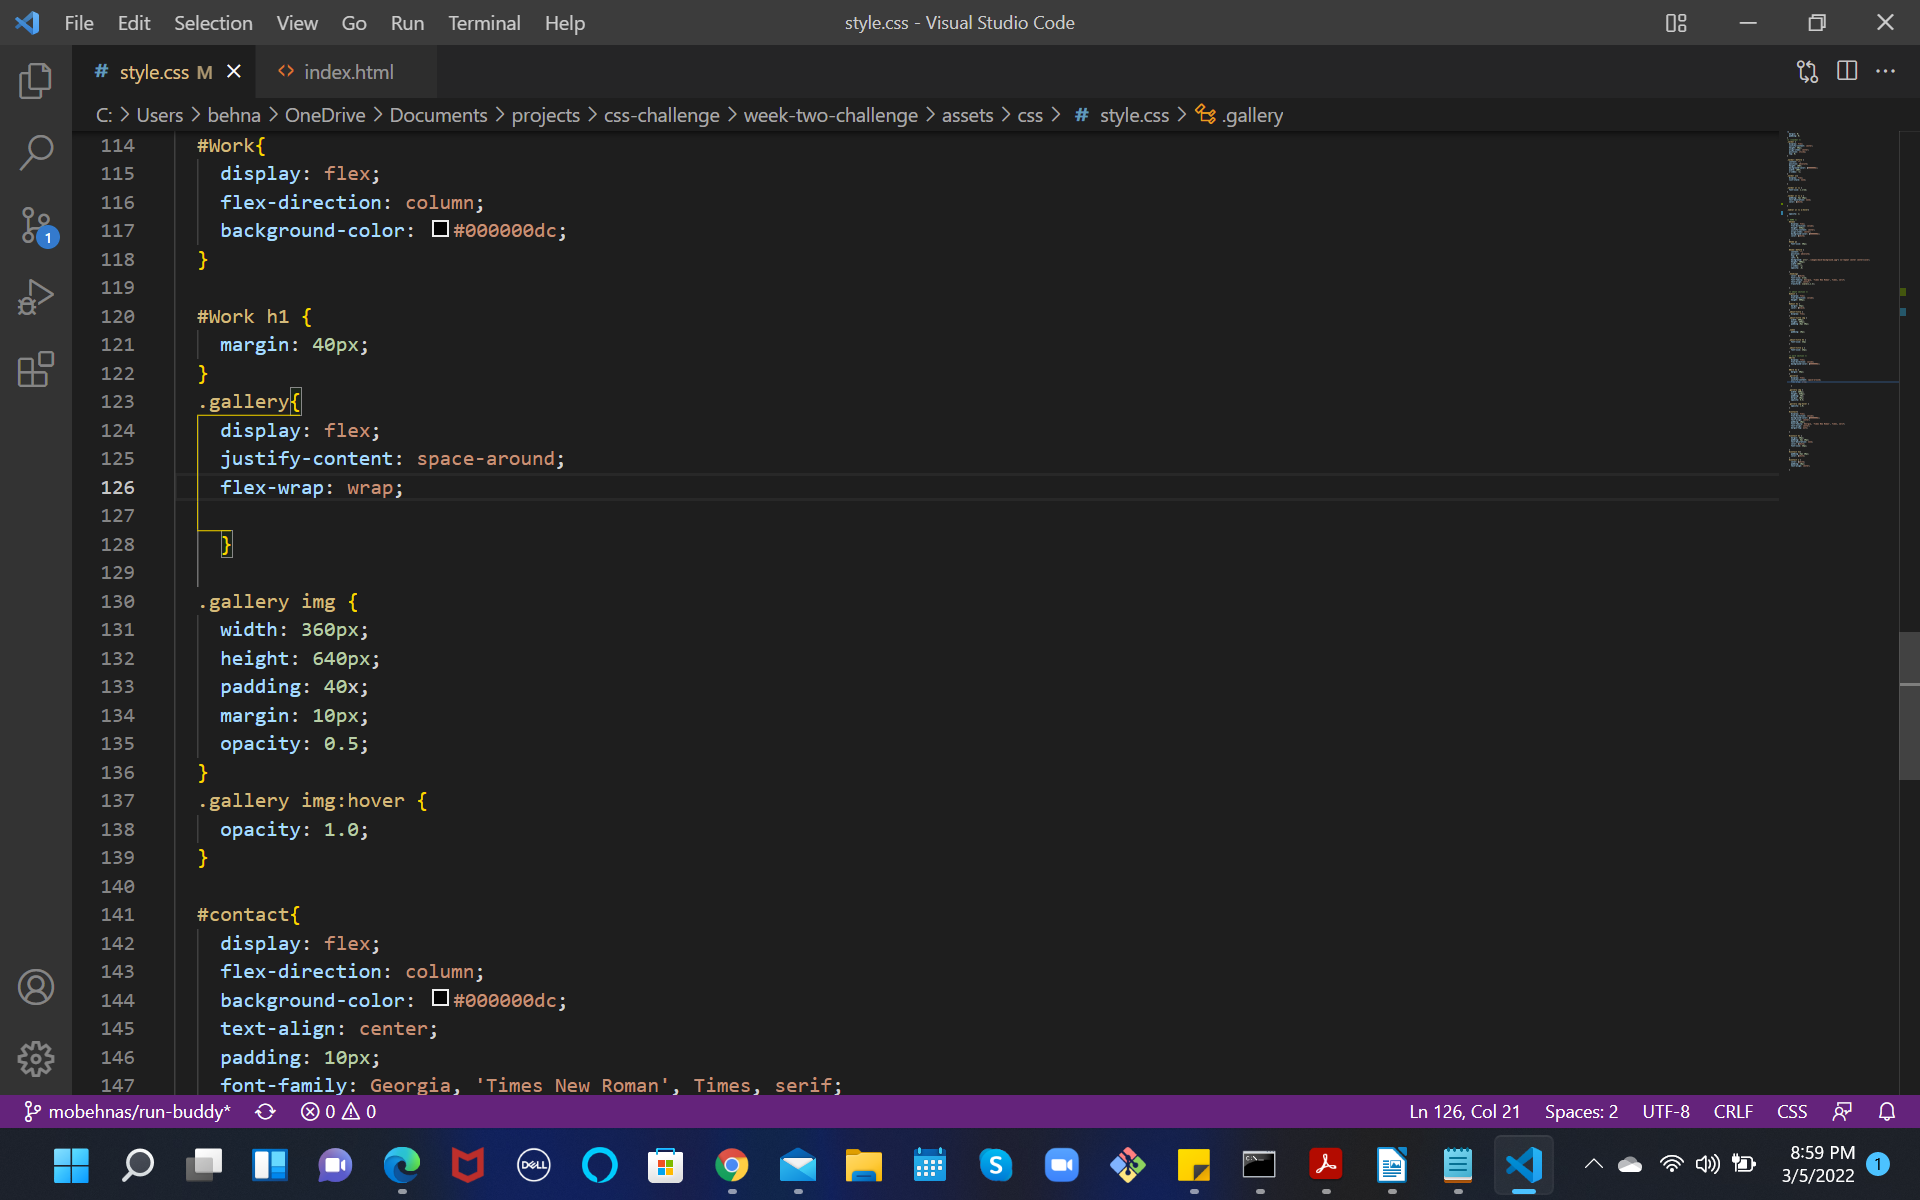Open the css folder breadcrumb

tap(1029, 115)
